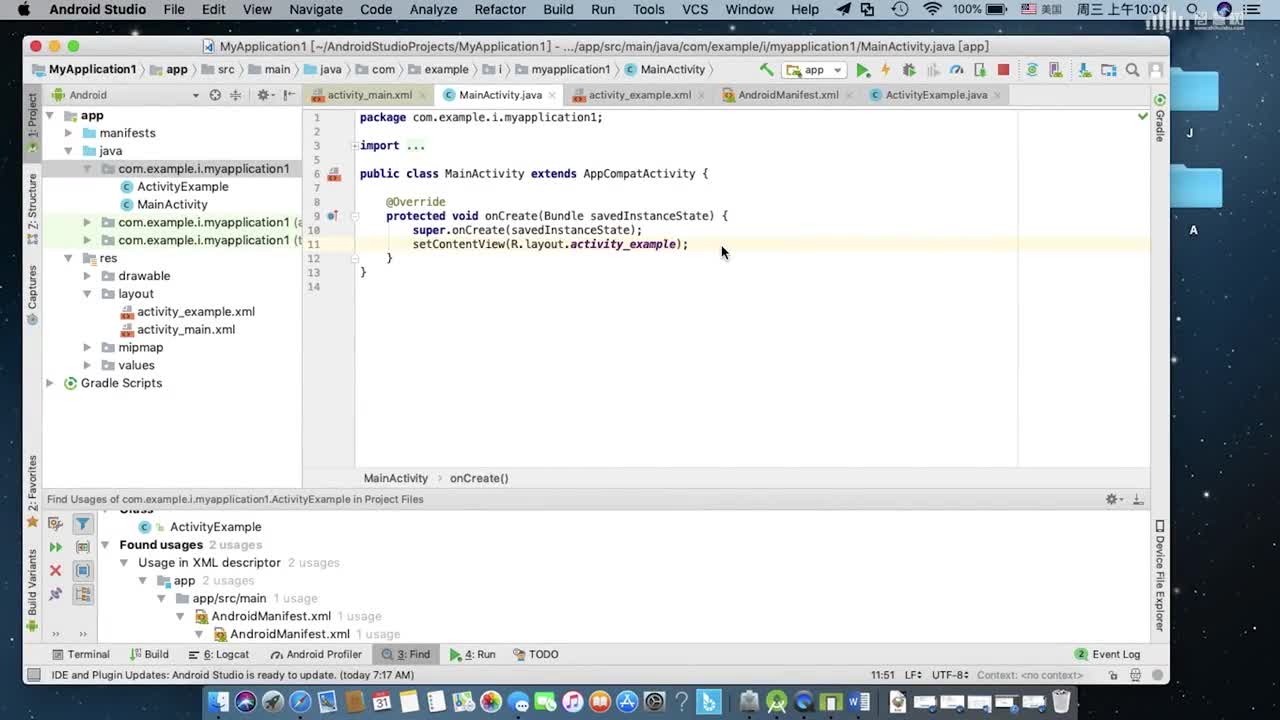
Task: Close the activity_example.xml tab
Action: [x=701, y=96]
